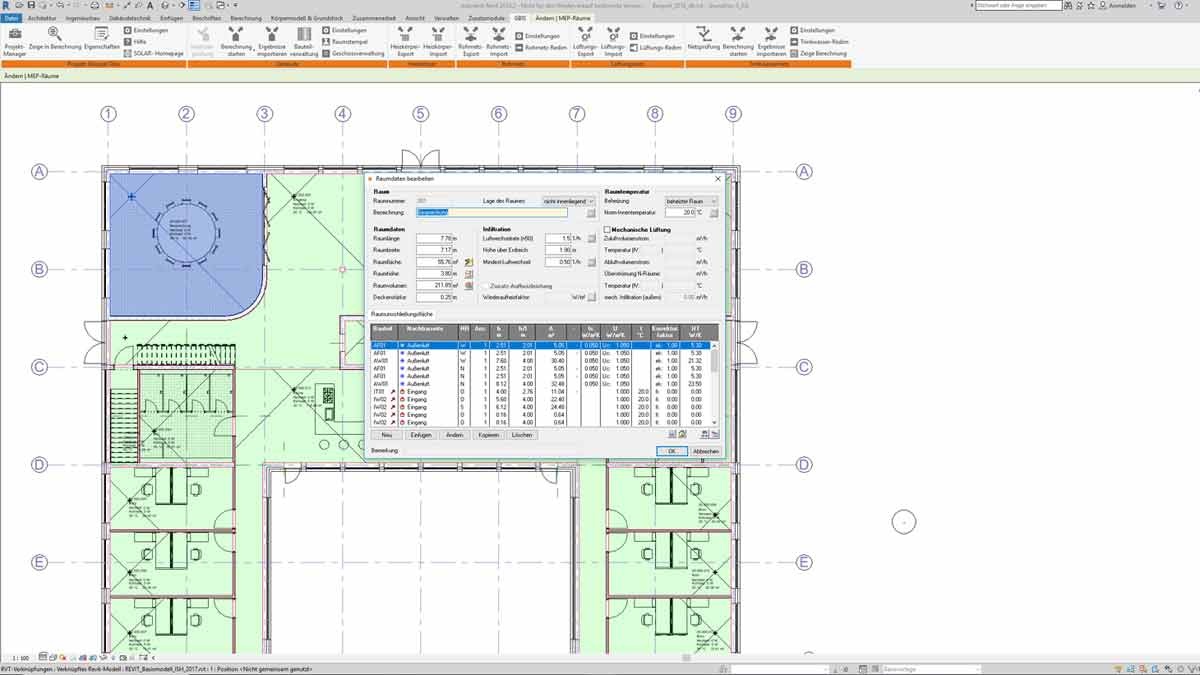Open the Bauteilverwaltung tool
The image size is (1200, 675).
303,42
